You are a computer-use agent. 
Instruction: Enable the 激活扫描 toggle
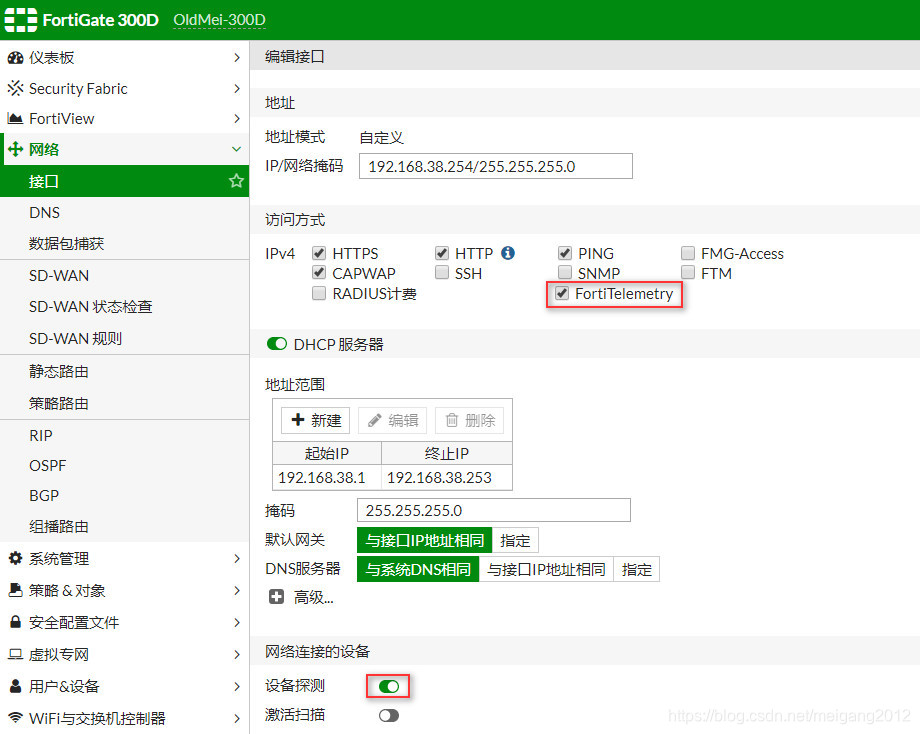(x=388, y=715)
